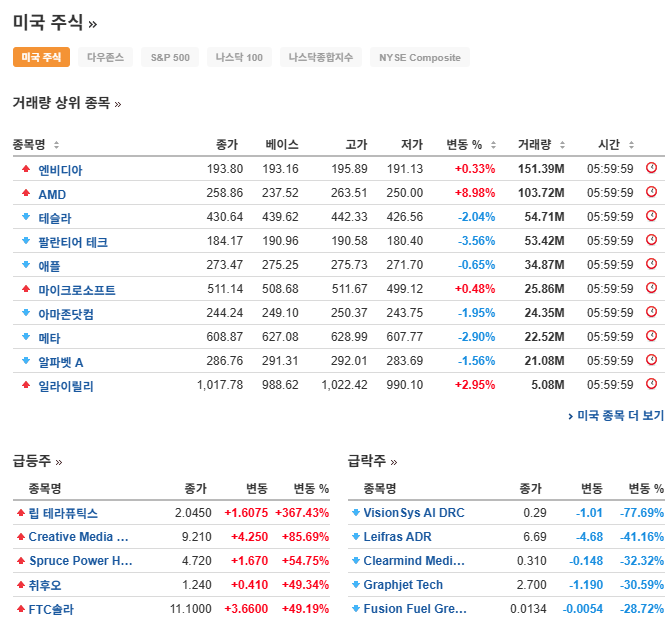Click the down arrow beside Graphjet Tech
This screenshot has height=620, width=672.
(x=356, y=584)
